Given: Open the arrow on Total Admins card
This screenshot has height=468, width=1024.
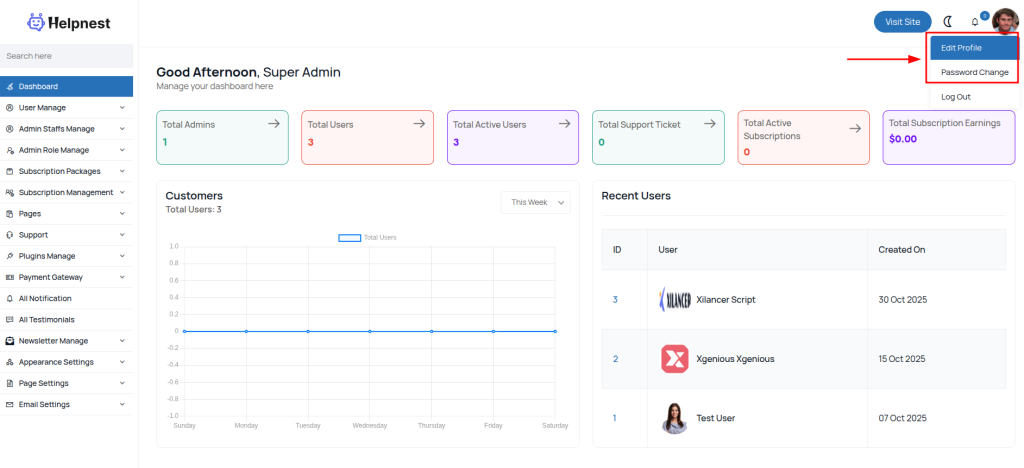Looking at the screenshot, I should pos(274,124).
